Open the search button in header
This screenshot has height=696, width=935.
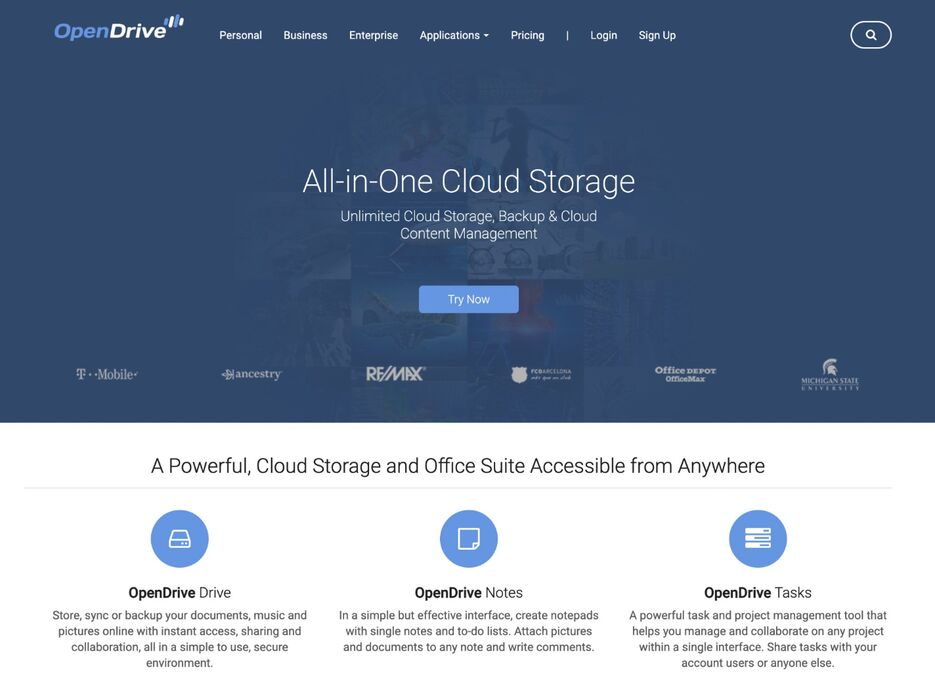pos(871,35)
